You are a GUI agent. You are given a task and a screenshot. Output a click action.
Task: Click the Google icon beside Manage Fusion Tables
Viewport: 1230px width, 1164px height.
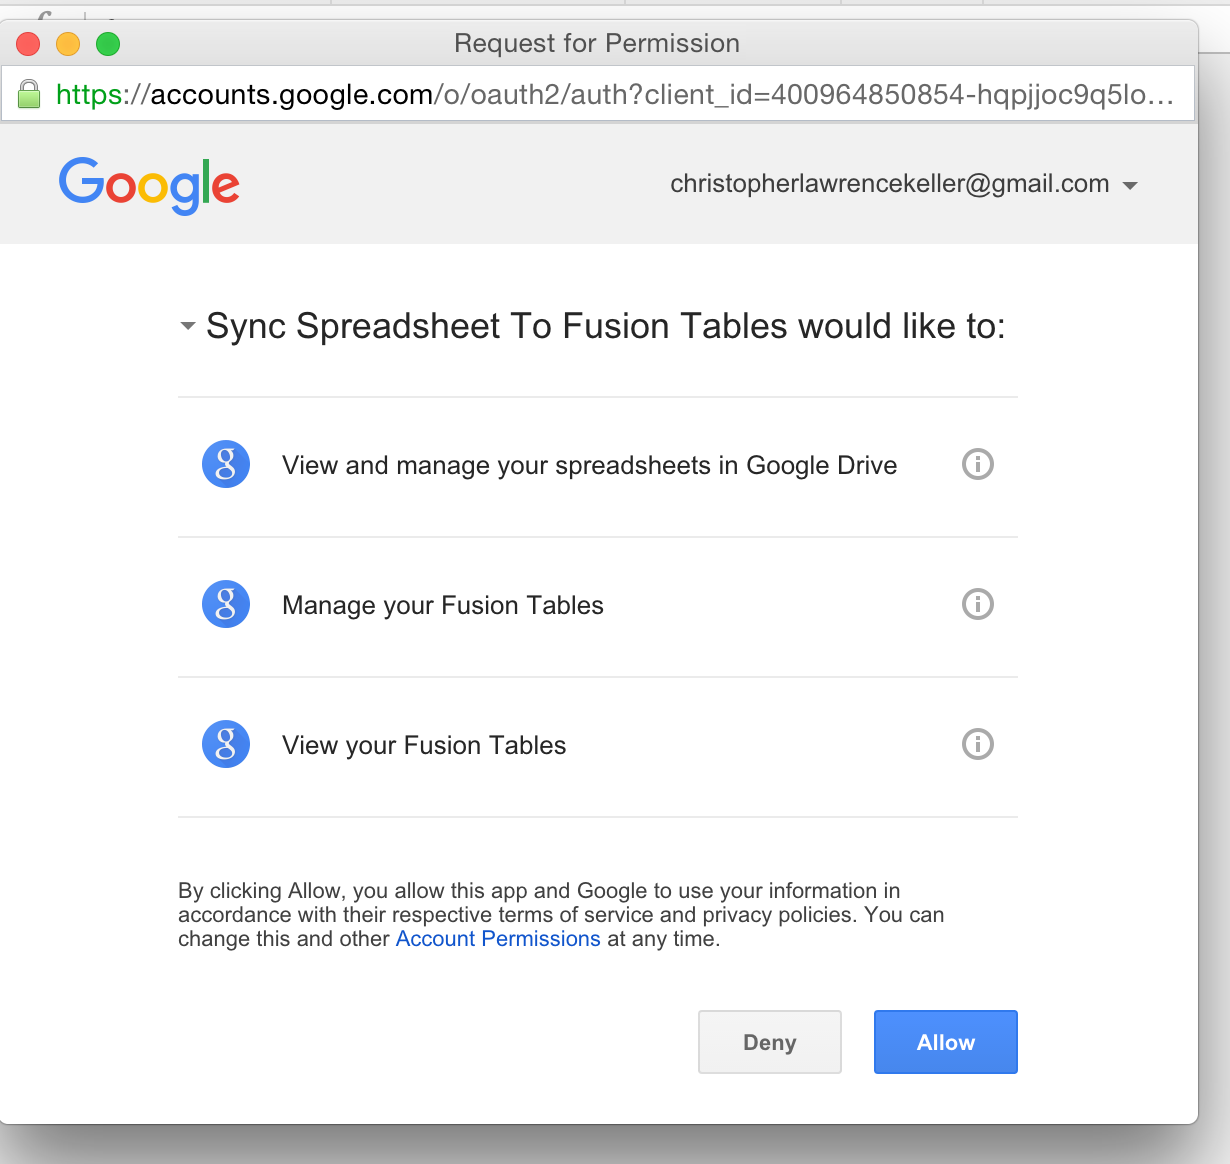tap(226, 604)
